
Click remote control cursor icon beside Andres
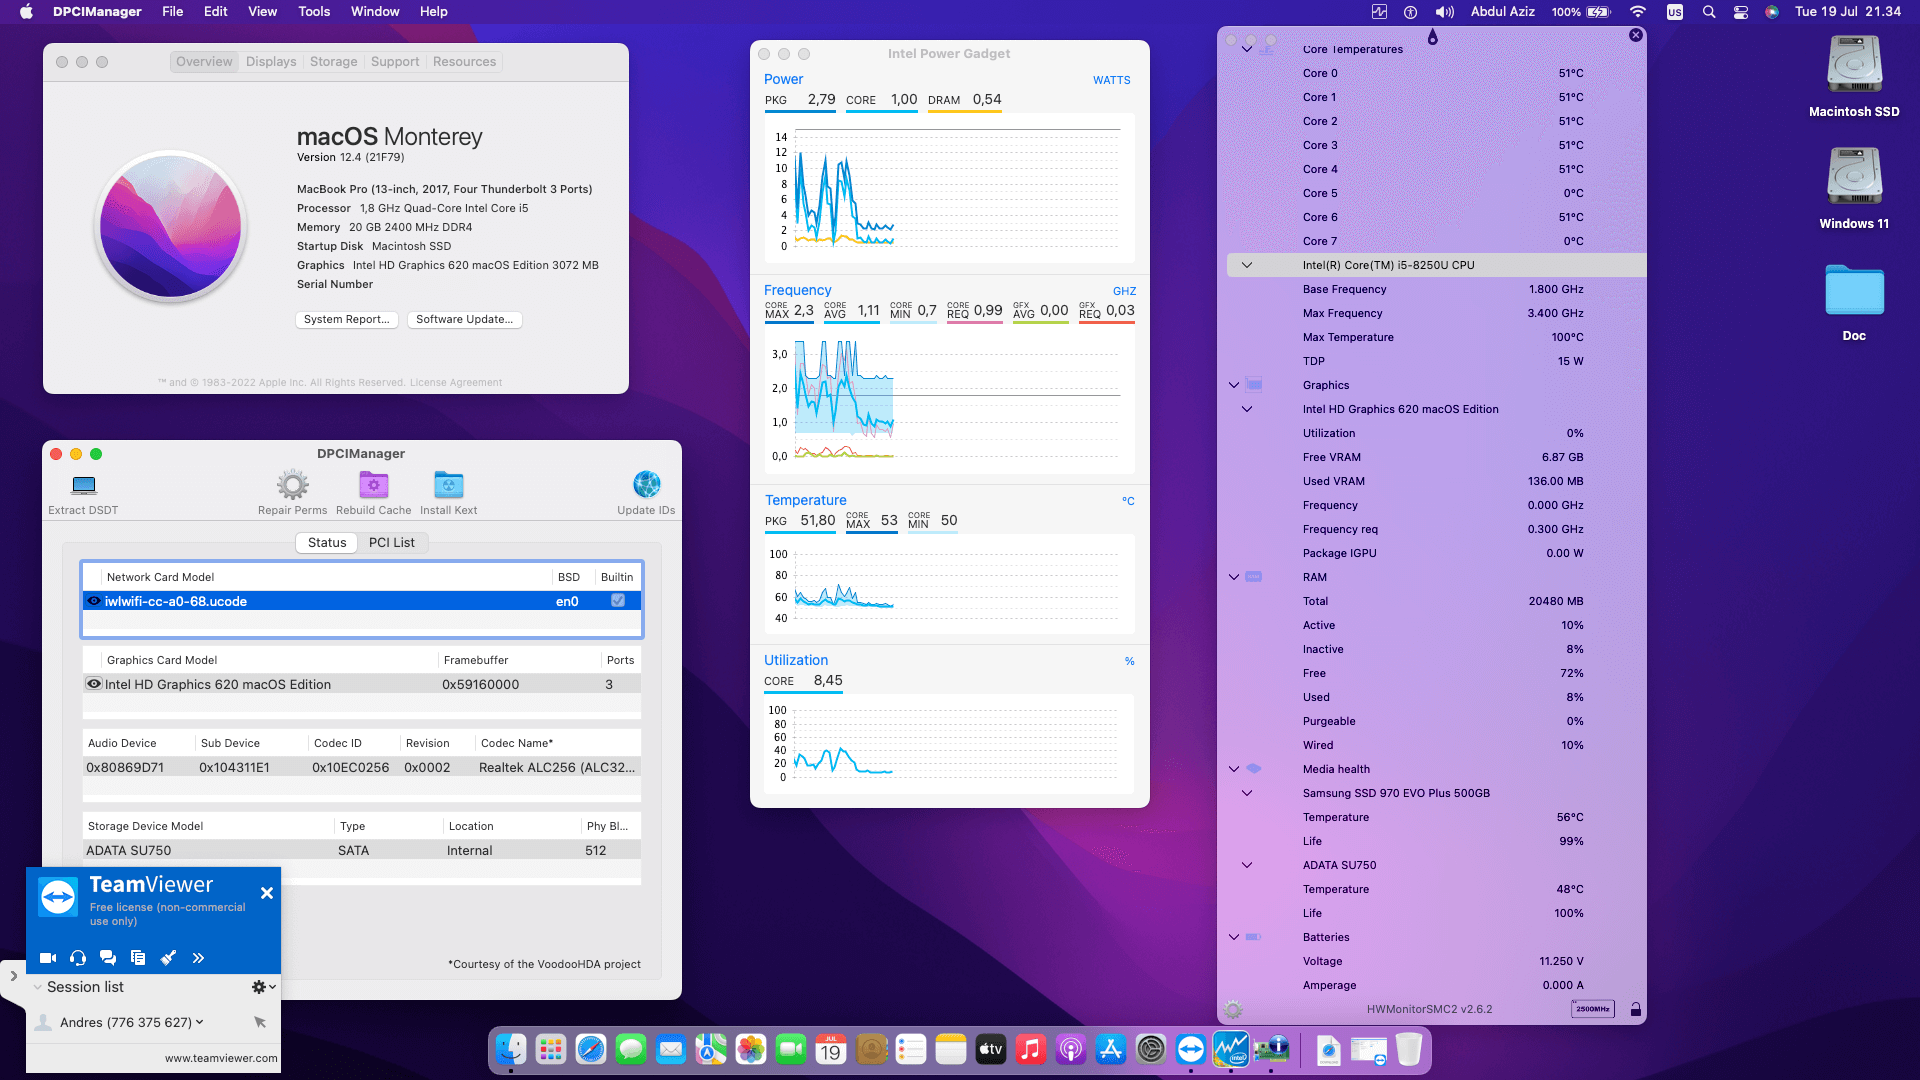click(260, 1022)
